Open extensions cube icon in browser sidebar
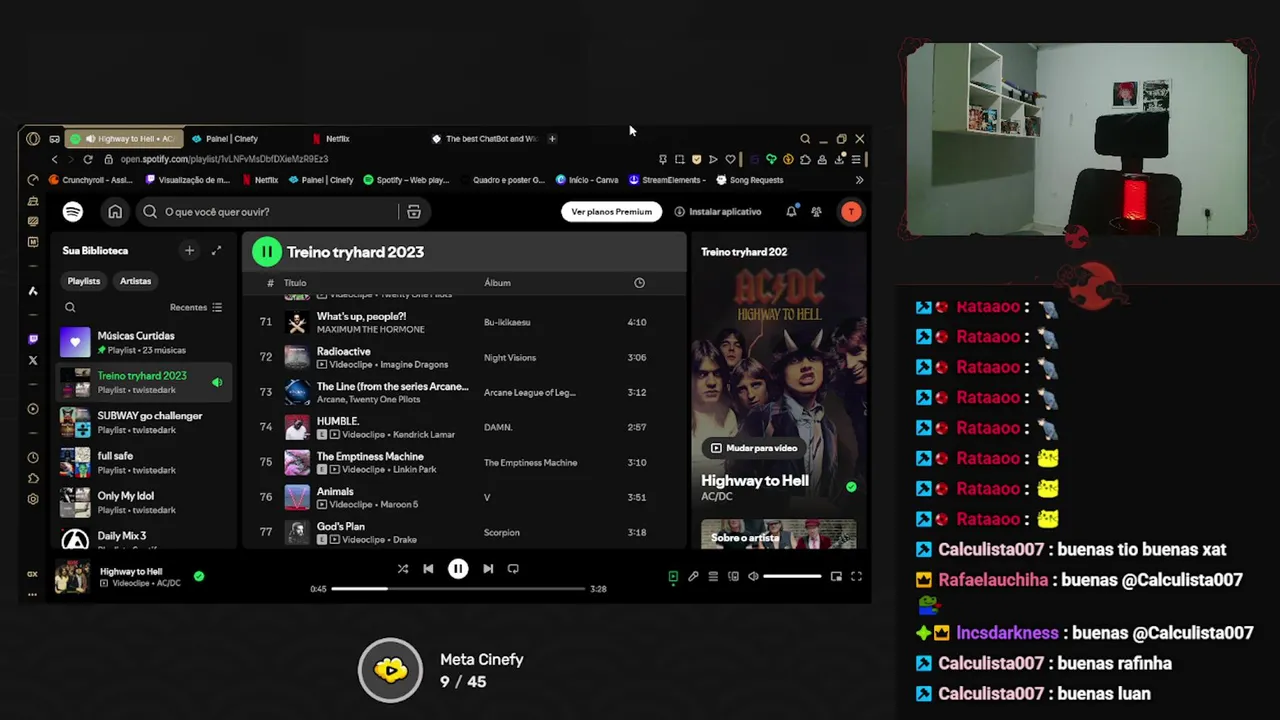The height and width of the screenshot is (720, 1280). point(33,478)
